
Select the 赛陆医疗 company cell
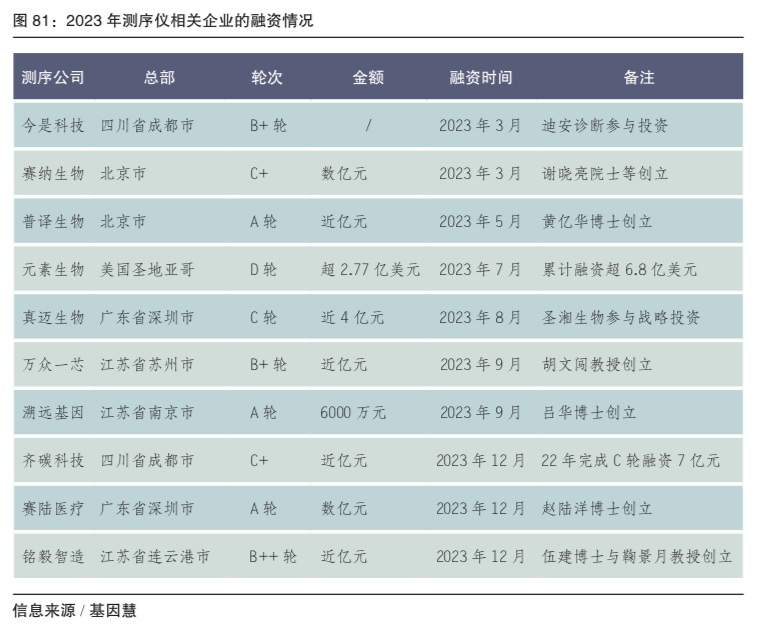pos(53,509)
